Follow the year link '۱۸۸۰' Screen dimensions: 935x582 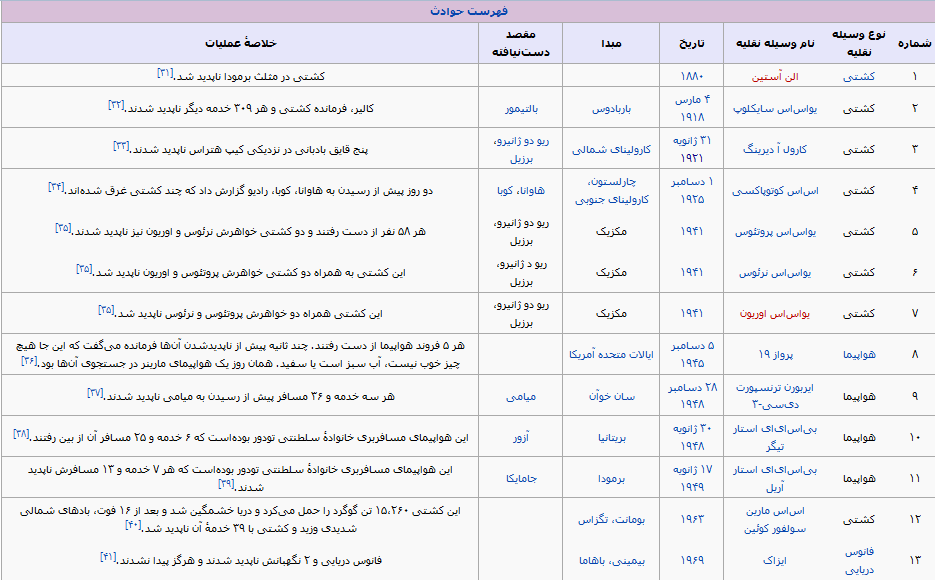click(692, 77)
